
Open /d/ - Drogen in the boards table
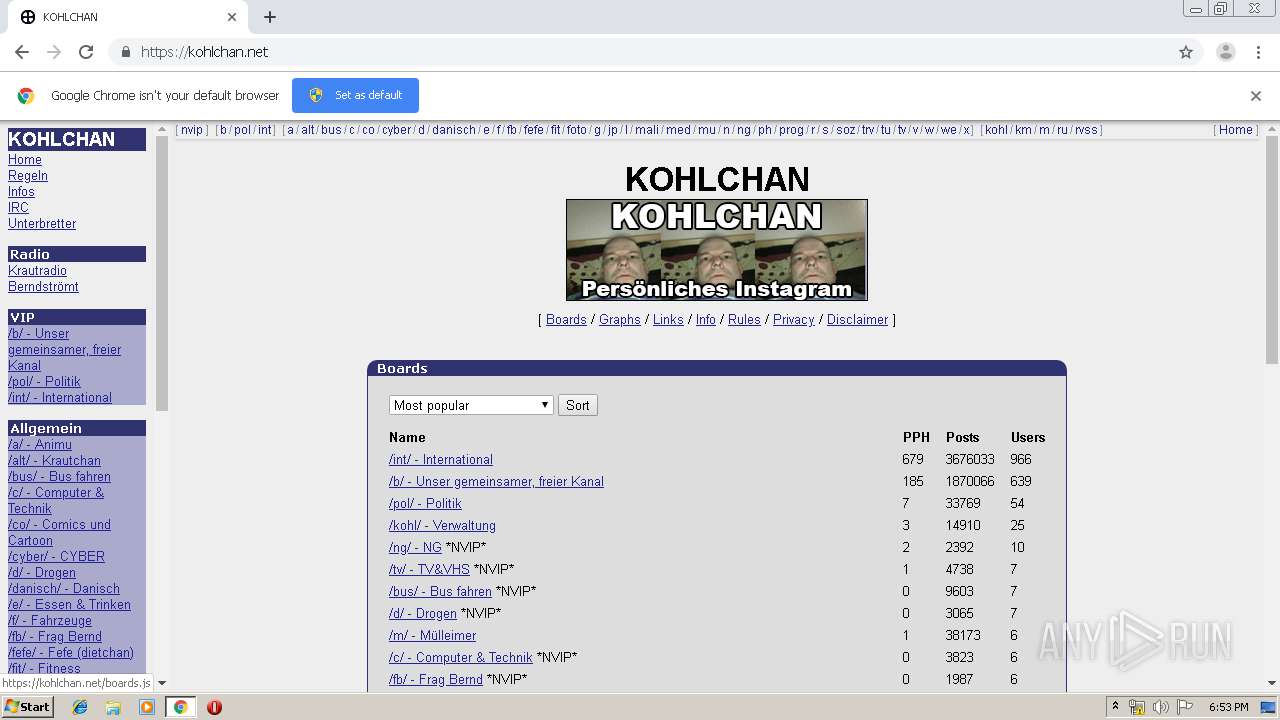click(423, 614)
